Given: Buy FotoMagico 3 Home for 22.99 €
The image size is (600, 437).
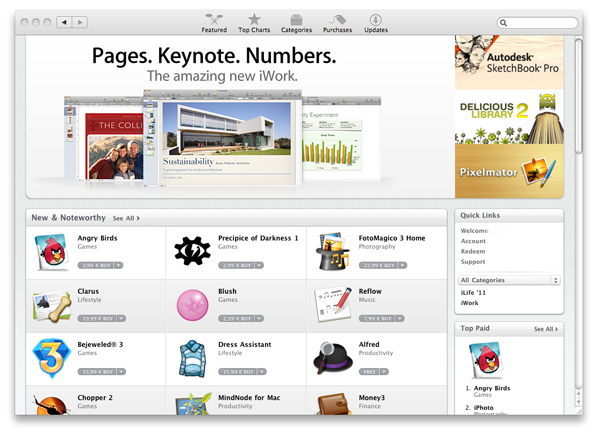Looking at the screenshot, I should [x=378, y=265].
